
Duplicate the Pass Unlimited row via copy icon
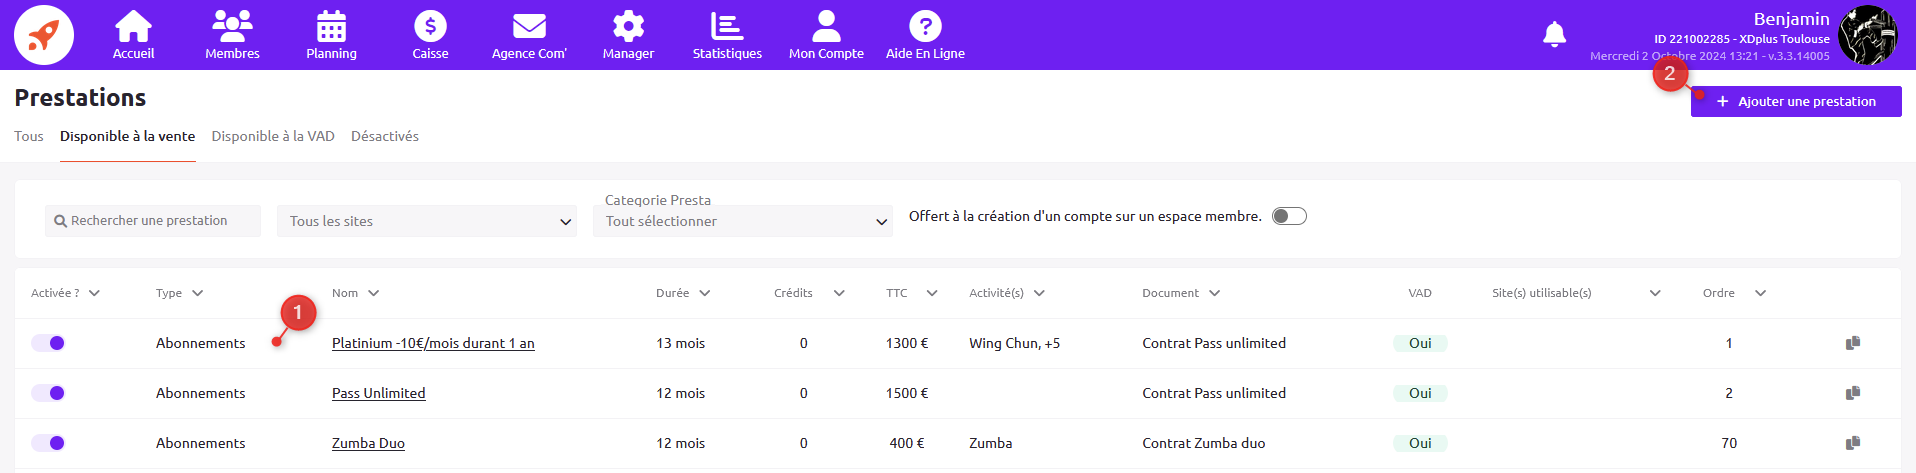tap(1853, 393)
